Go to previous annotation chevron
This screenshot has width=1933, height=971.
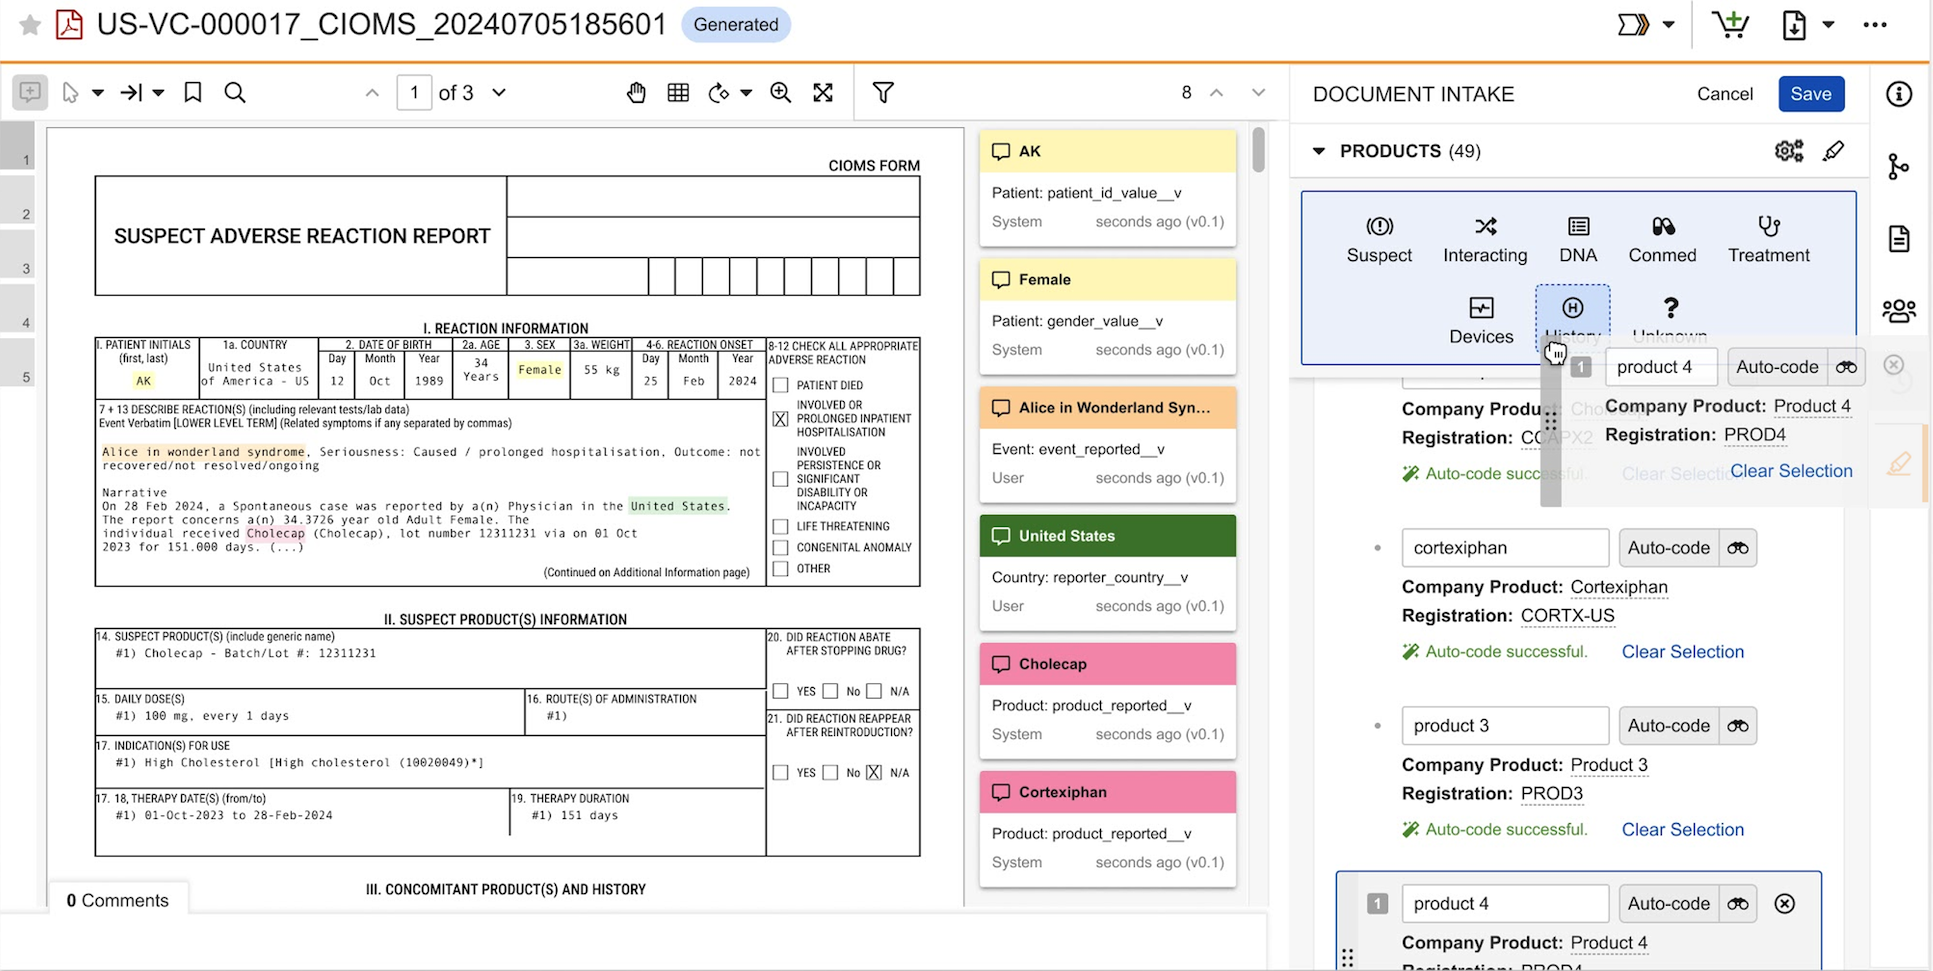coord(1217,93)
